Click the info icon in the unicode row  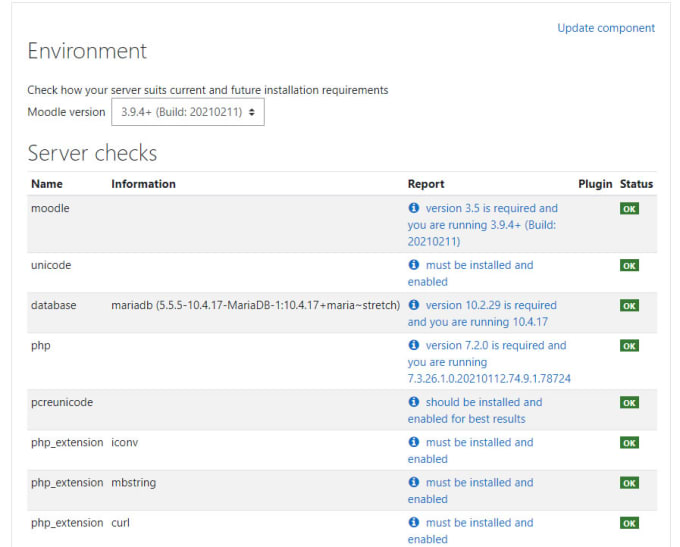[414, 265]
